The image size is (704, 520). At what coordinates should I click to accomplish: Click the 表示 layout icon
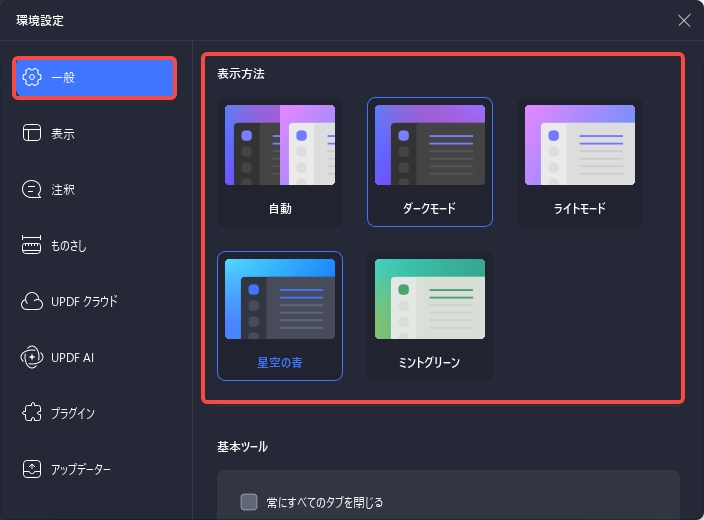[x=32, y=133]
